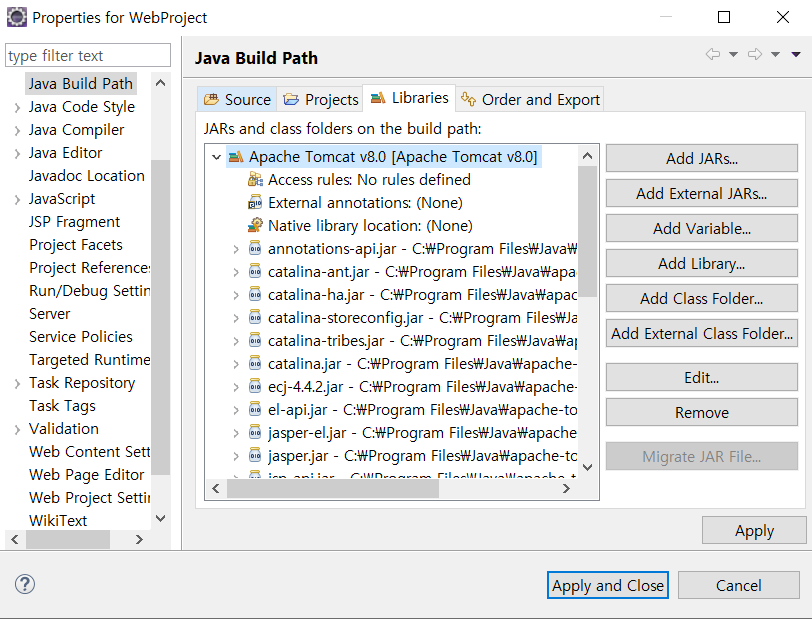Select Web Page Editor in tree

pyautogui.click(x=86, y=474)
